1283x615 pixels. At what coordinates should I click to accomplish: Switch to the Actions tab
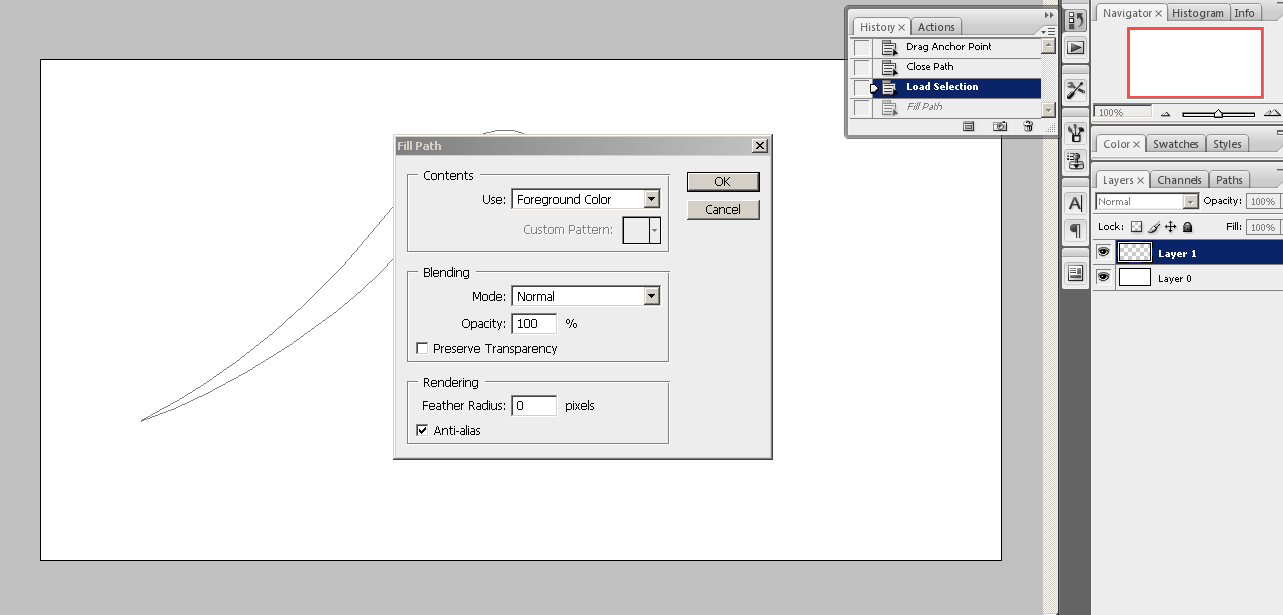click(x=936, y=27)
